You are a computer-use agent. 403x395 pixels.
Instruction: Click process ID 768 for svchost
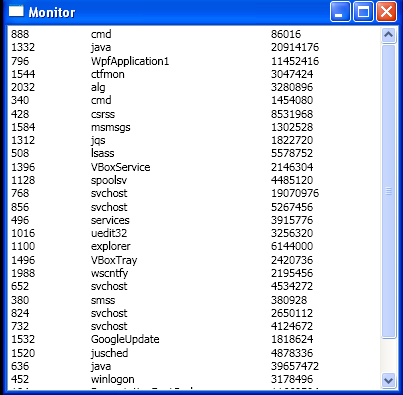[20, 193]
